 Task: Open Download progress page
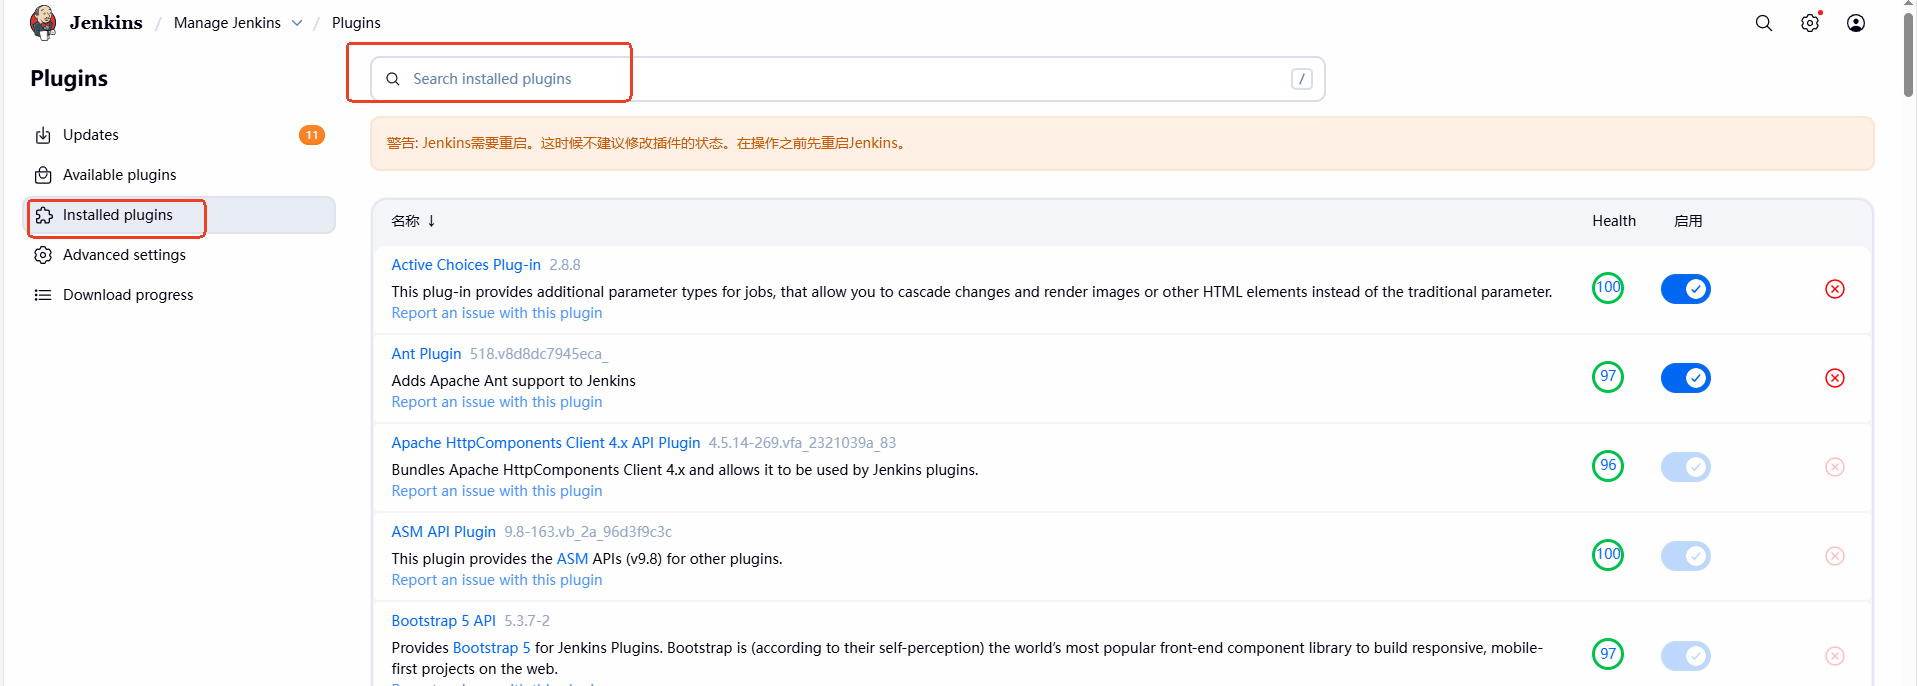click(x=180, y=295)
